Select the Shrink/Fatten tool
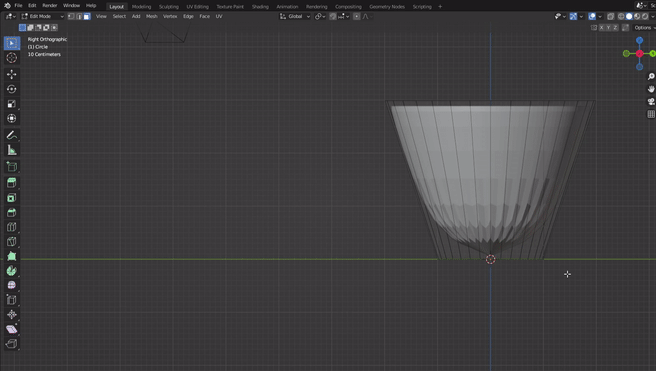Screen dimensions: 656x371 [12, 315]
